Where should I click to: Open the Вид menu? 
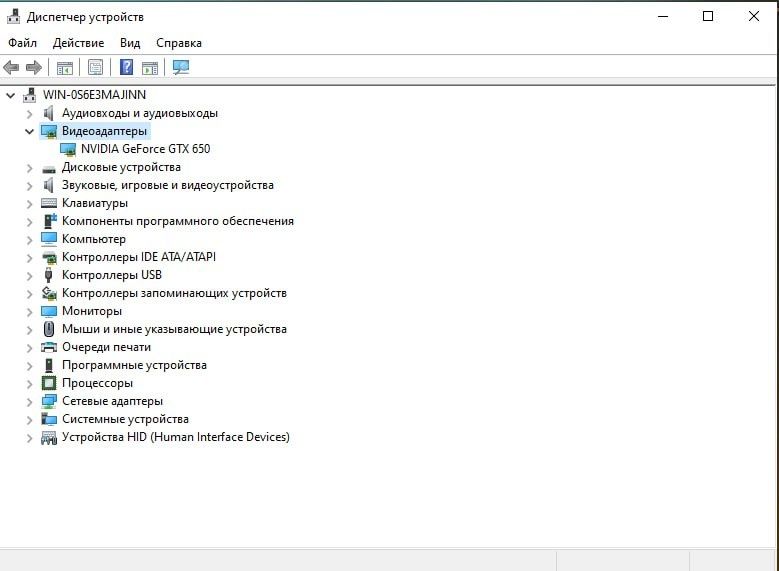(130, 43)
